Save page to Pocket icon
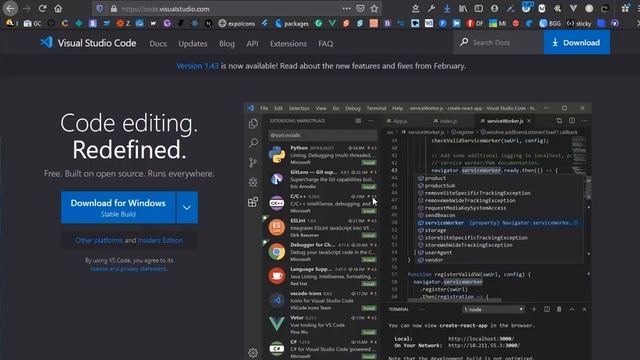The height and width of the screenshot is (360, 640). (360, 9)
